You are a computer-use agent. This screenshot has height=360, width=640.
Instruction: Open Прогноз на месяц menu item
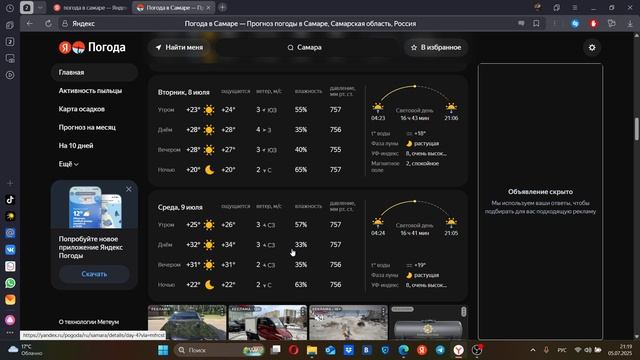[x=87, y=127]
